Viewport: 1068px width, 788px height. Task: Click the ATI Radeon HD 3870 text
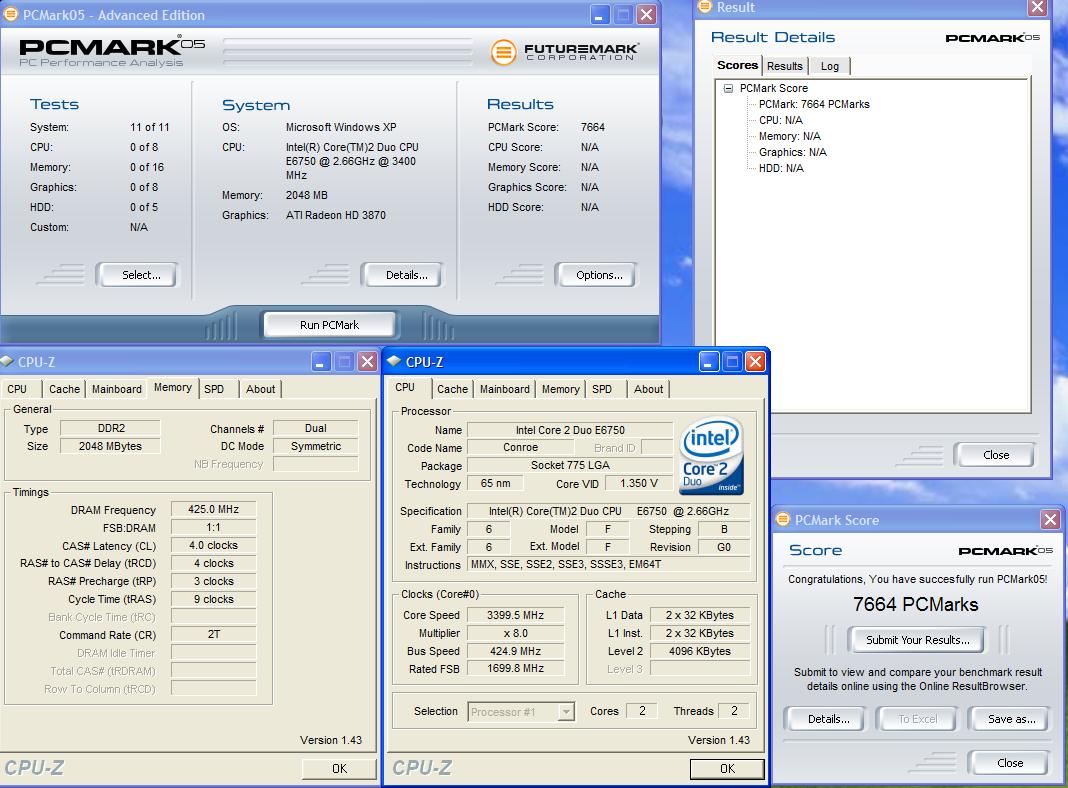(335, 215)
